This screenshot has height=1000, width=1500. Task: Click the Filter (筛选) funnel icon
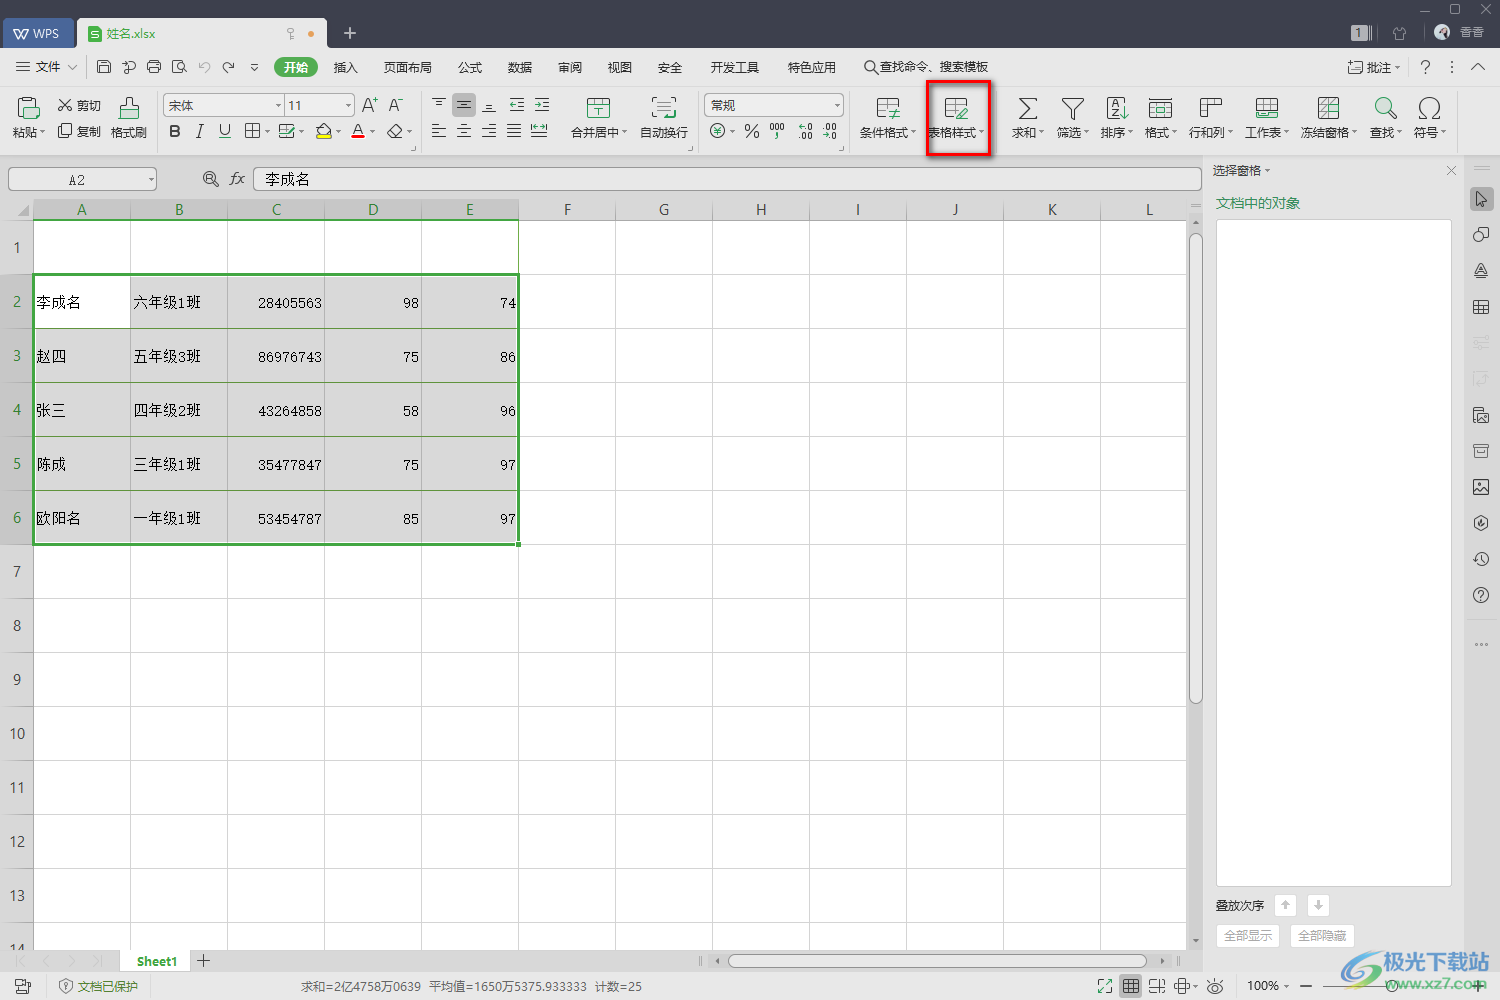pyautogui.click(x=1072, y=108)
